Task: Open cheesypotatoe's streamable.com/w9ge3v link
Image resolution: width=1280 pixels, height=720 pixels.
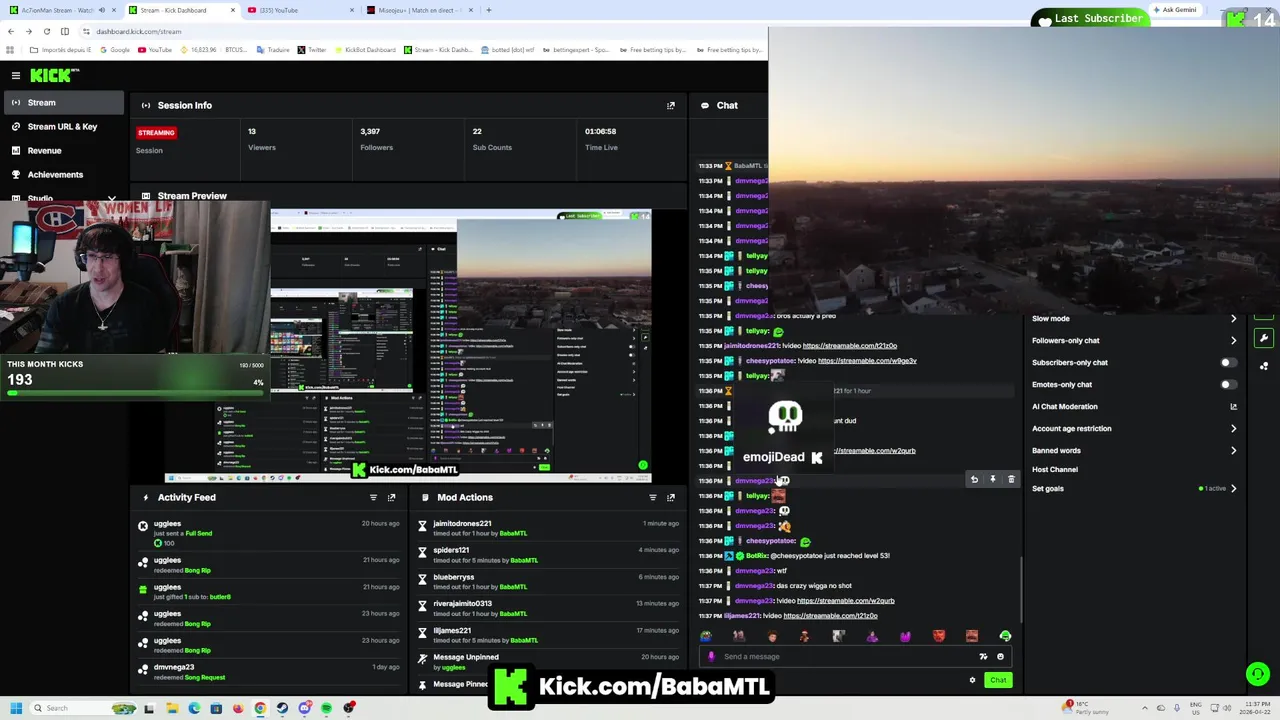Action: tap(867, 360)
